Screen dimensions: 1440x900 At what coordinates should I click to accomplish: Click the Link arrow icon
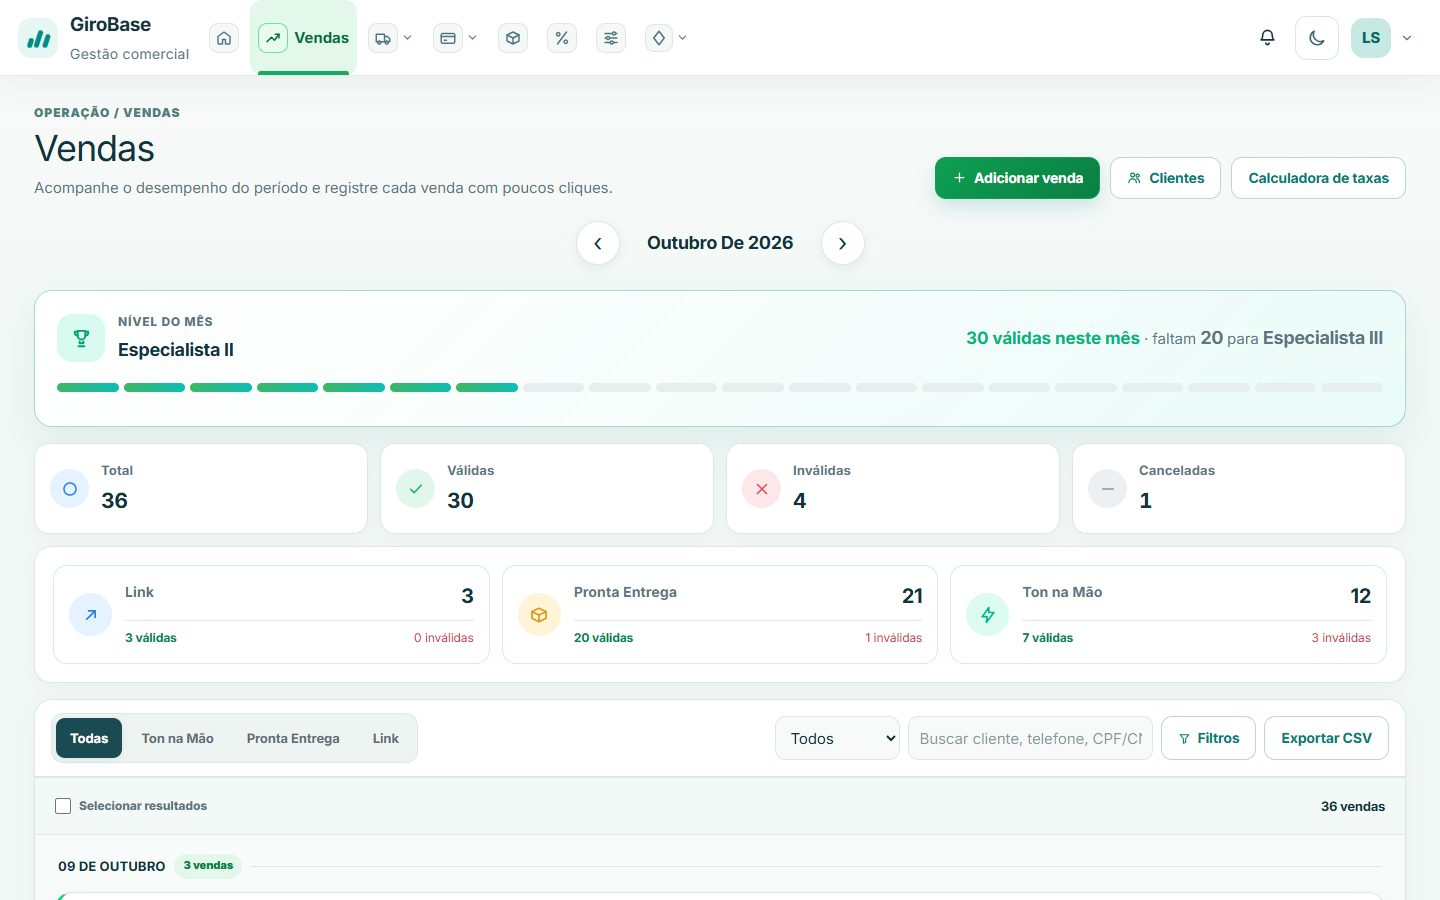[x=91, y=615]
